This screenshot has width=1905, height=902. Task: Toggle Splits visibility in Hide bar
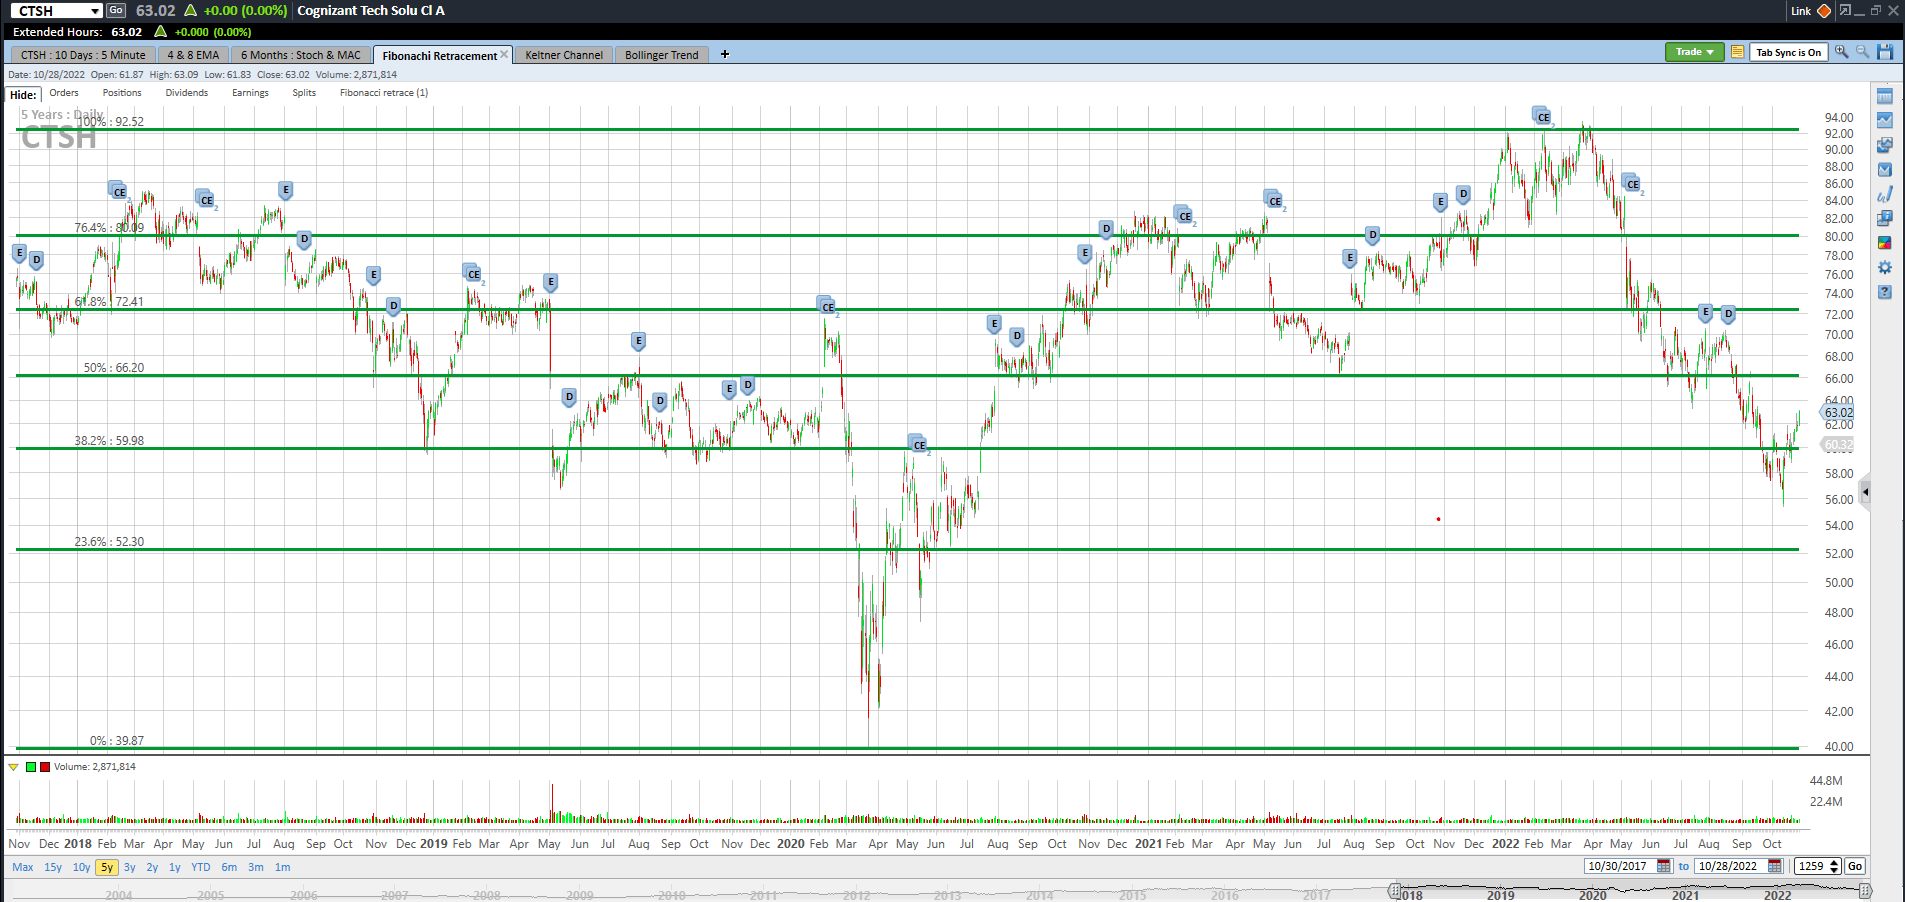point(304,93)
